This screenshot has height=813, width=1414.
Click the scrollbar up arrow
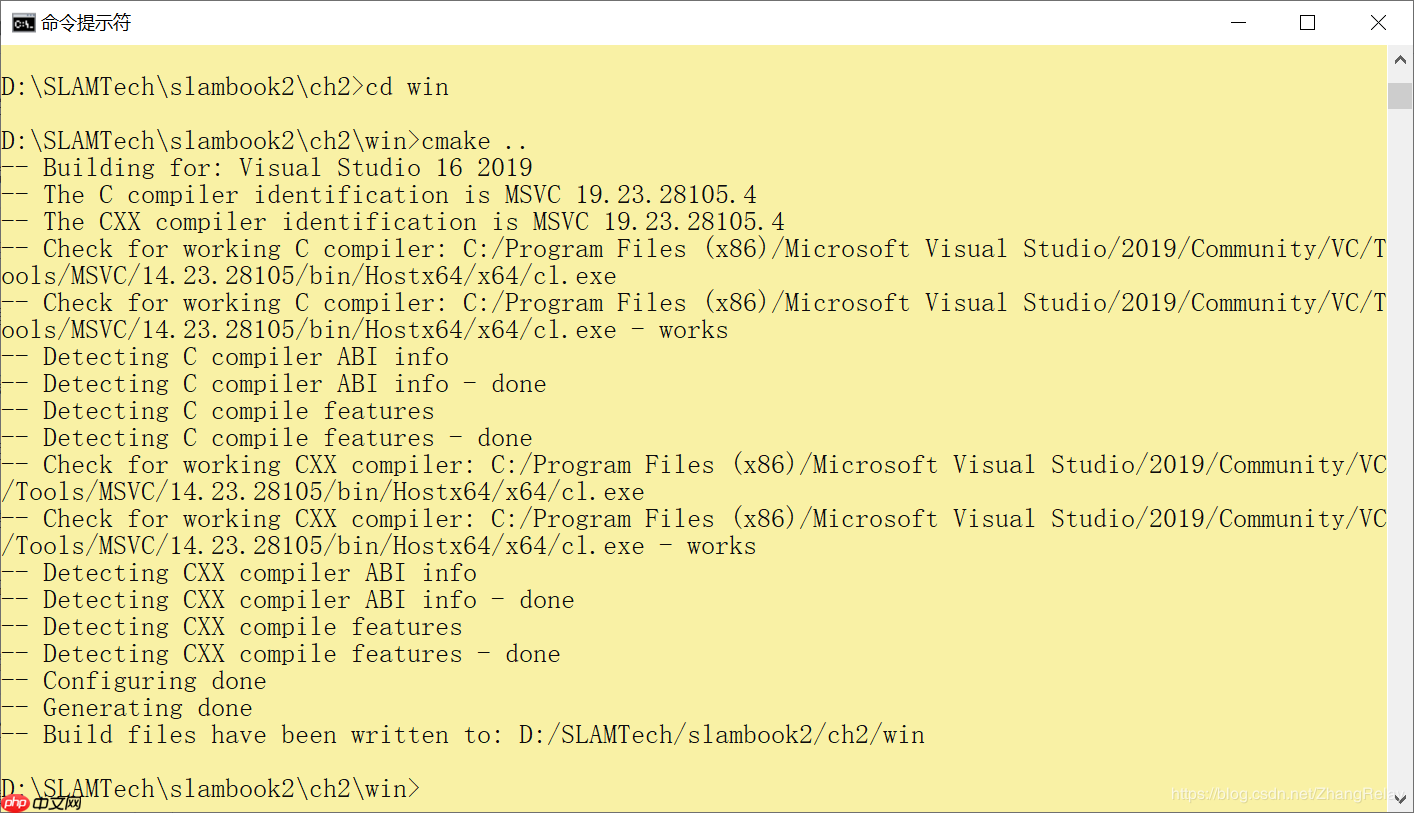pyautogui.click(x=1400, y=60)
